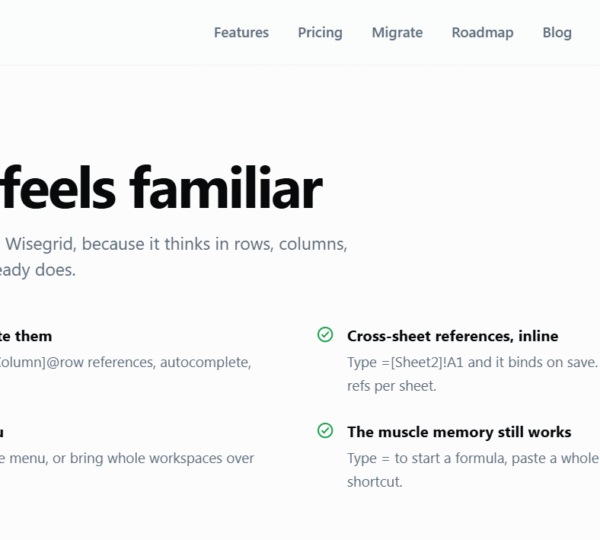The image size is (600, 540).
Task: Click the subtitle mentioning Wisegrid rows, columns
Action: [176, 244]
